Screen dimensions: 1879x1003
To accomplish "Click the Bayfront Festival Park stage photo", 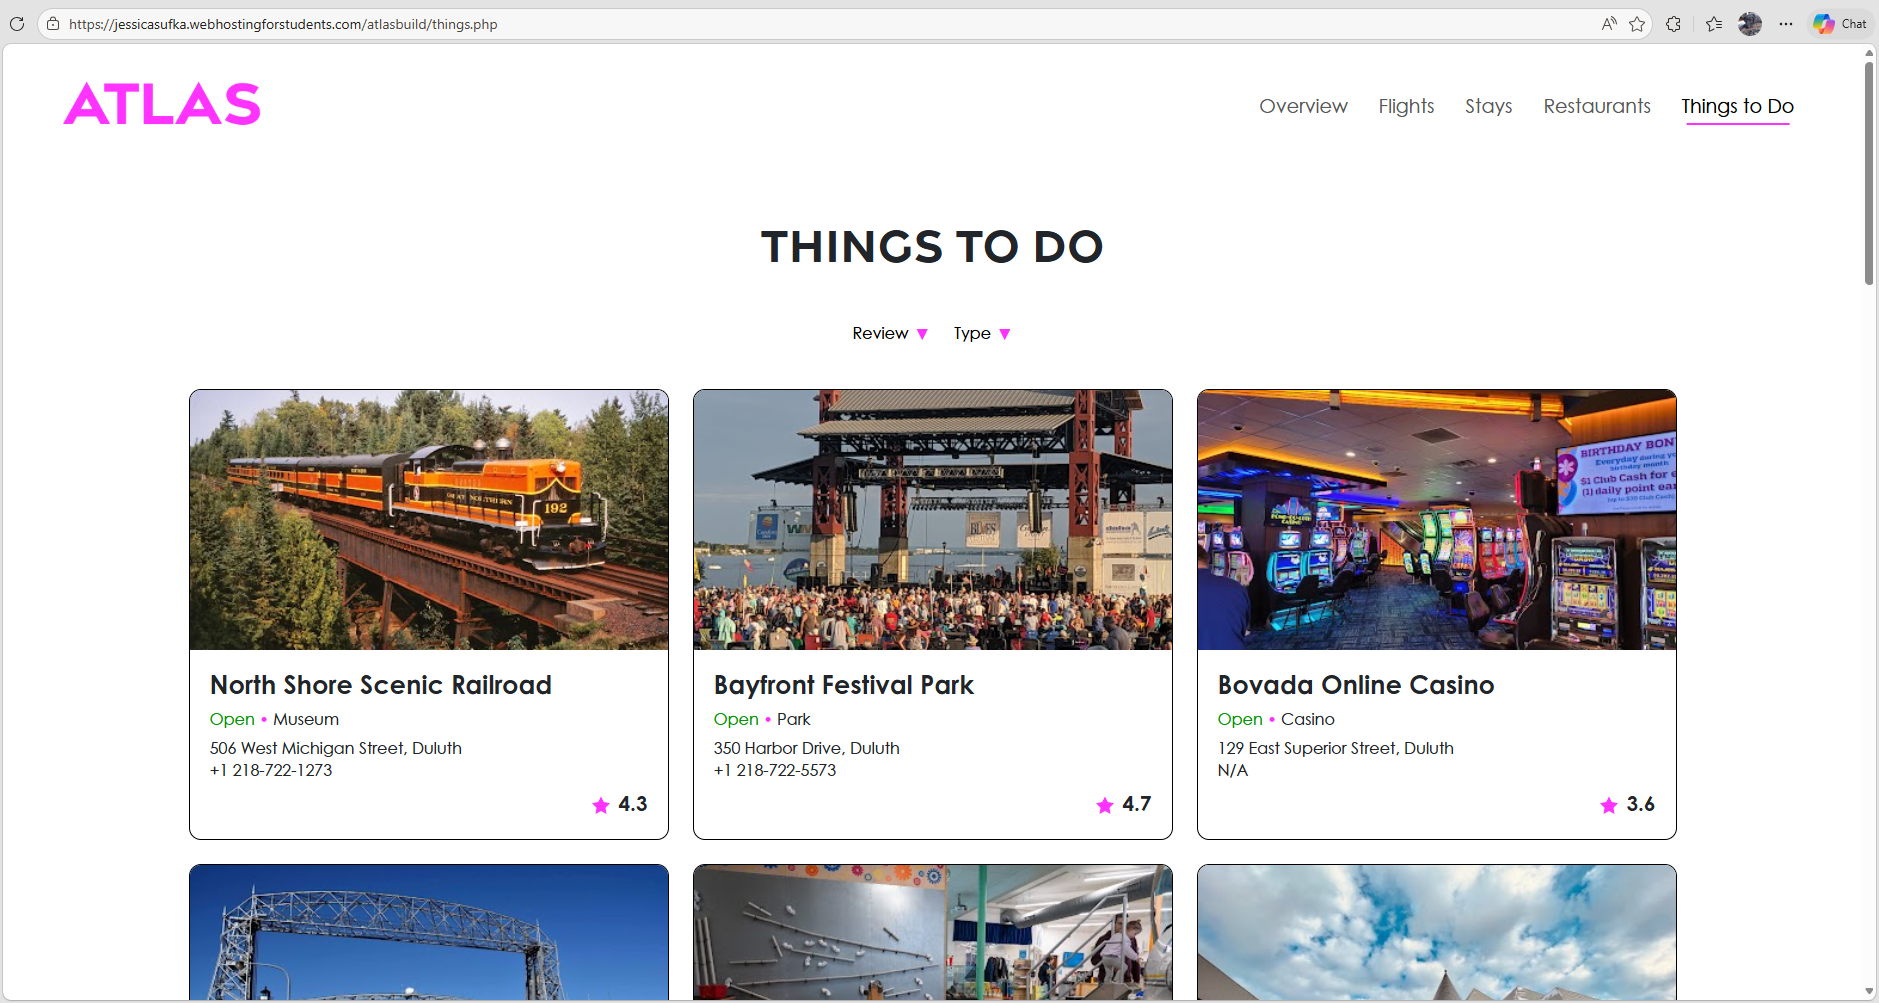I will tap(933, 520).
